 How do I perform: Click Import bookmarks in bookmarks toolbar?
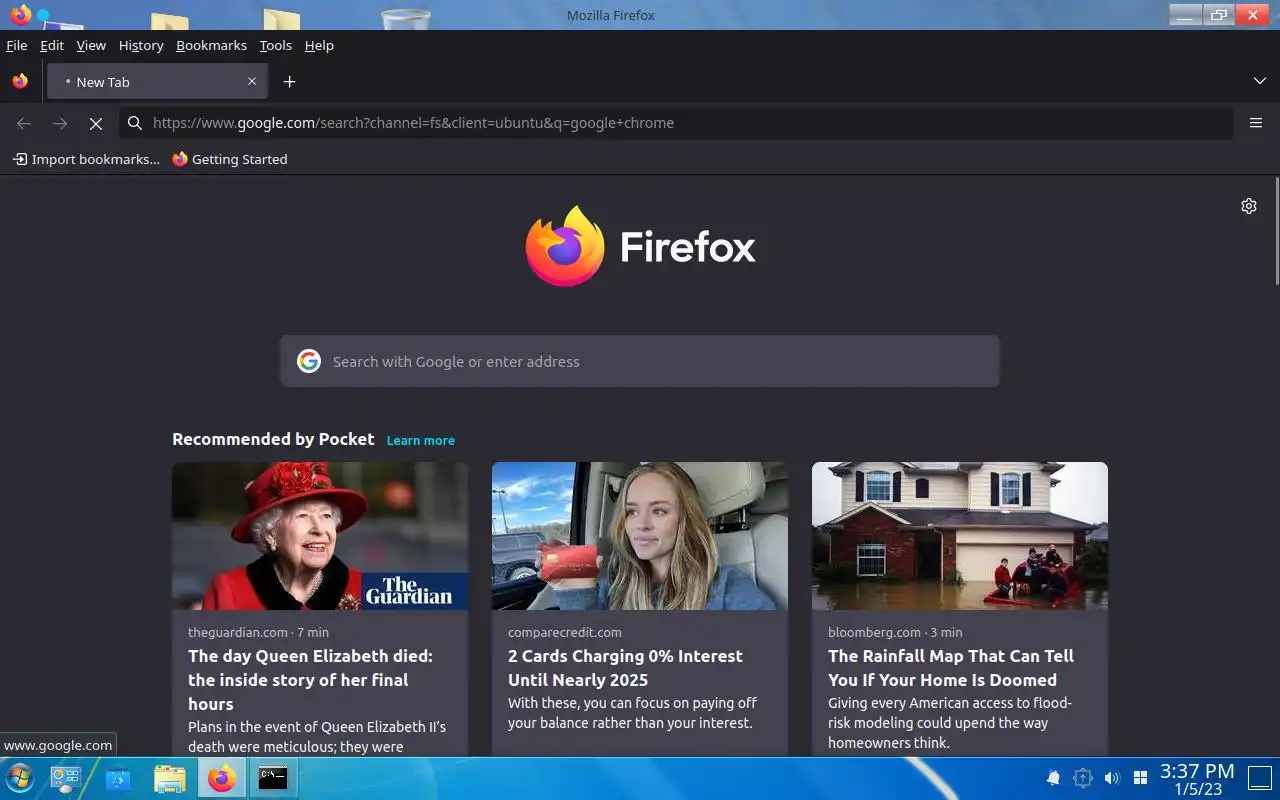click(x=86, y=159)
